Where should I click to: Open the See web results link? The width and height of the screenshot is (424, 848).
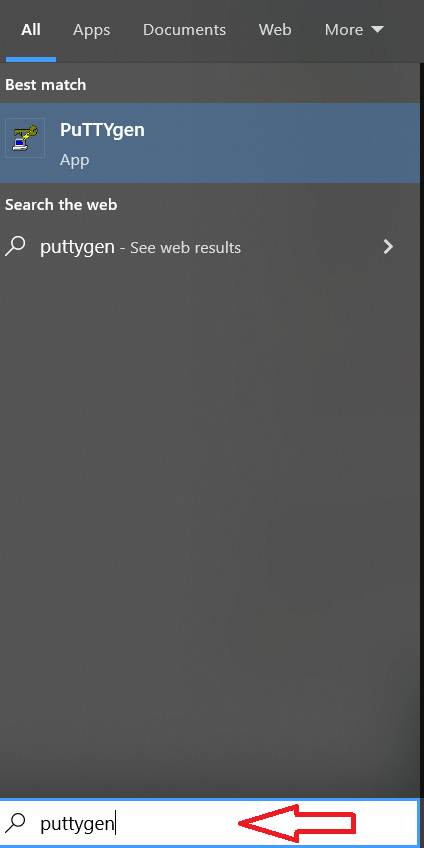point(186,248)
